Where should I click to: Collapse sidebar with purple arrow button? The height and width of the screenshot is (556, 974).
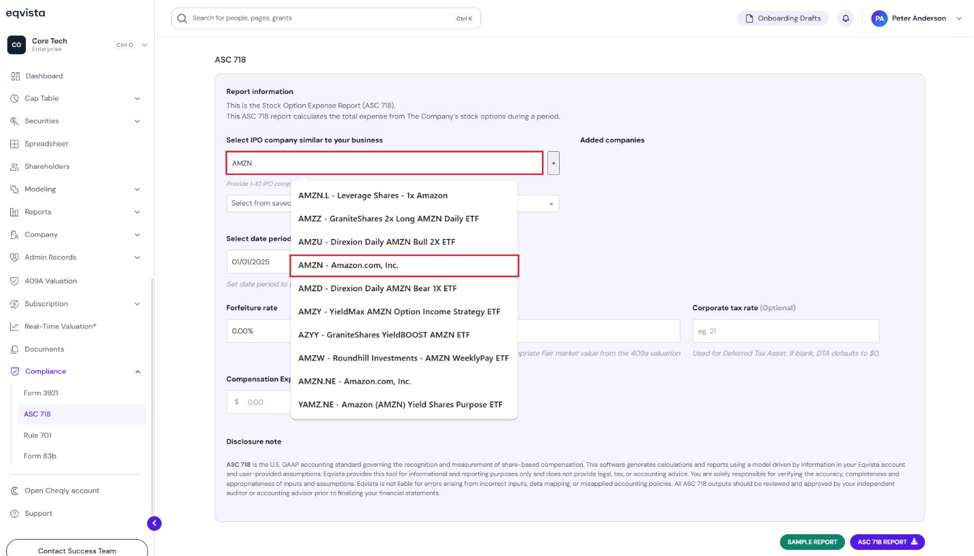coord(154,523)
